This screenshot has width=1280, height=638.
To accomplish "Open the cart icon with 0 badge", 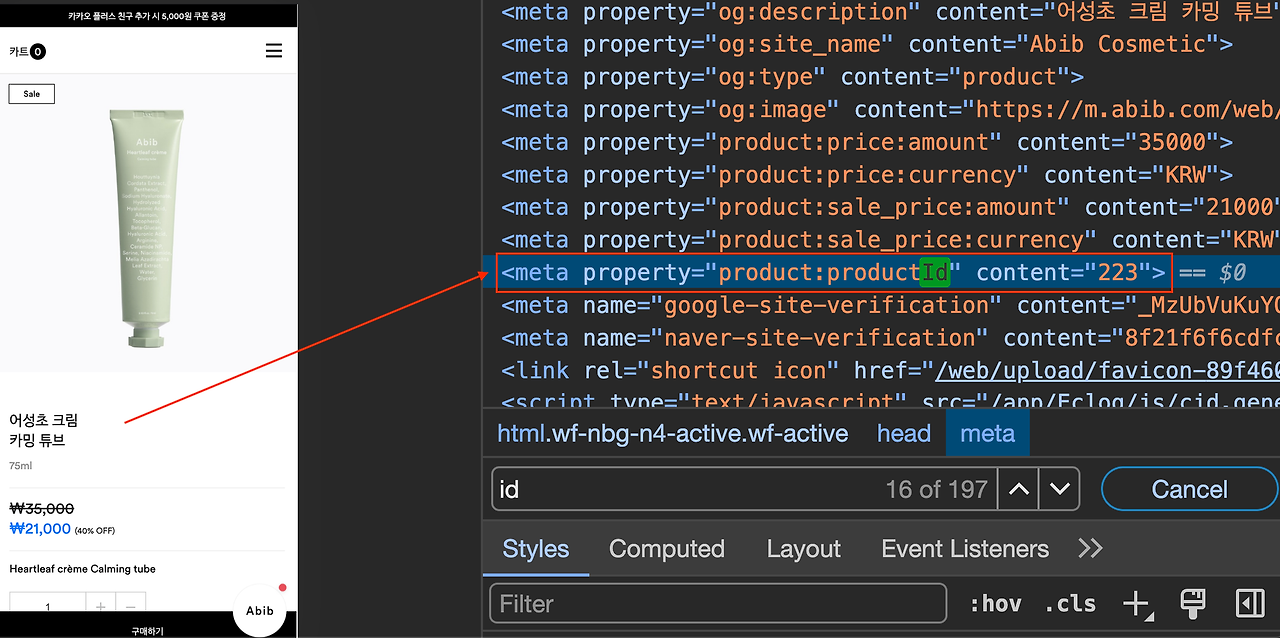I will (28, 52).
